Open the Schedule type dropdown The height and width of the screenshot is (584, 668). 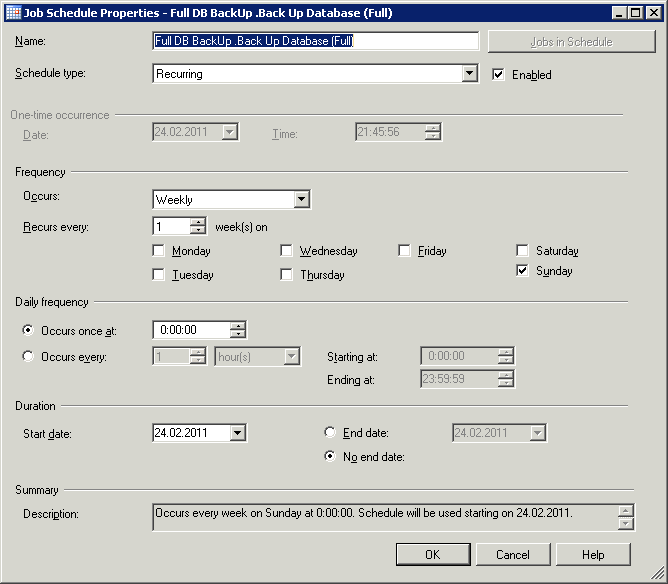coord(469,74)
